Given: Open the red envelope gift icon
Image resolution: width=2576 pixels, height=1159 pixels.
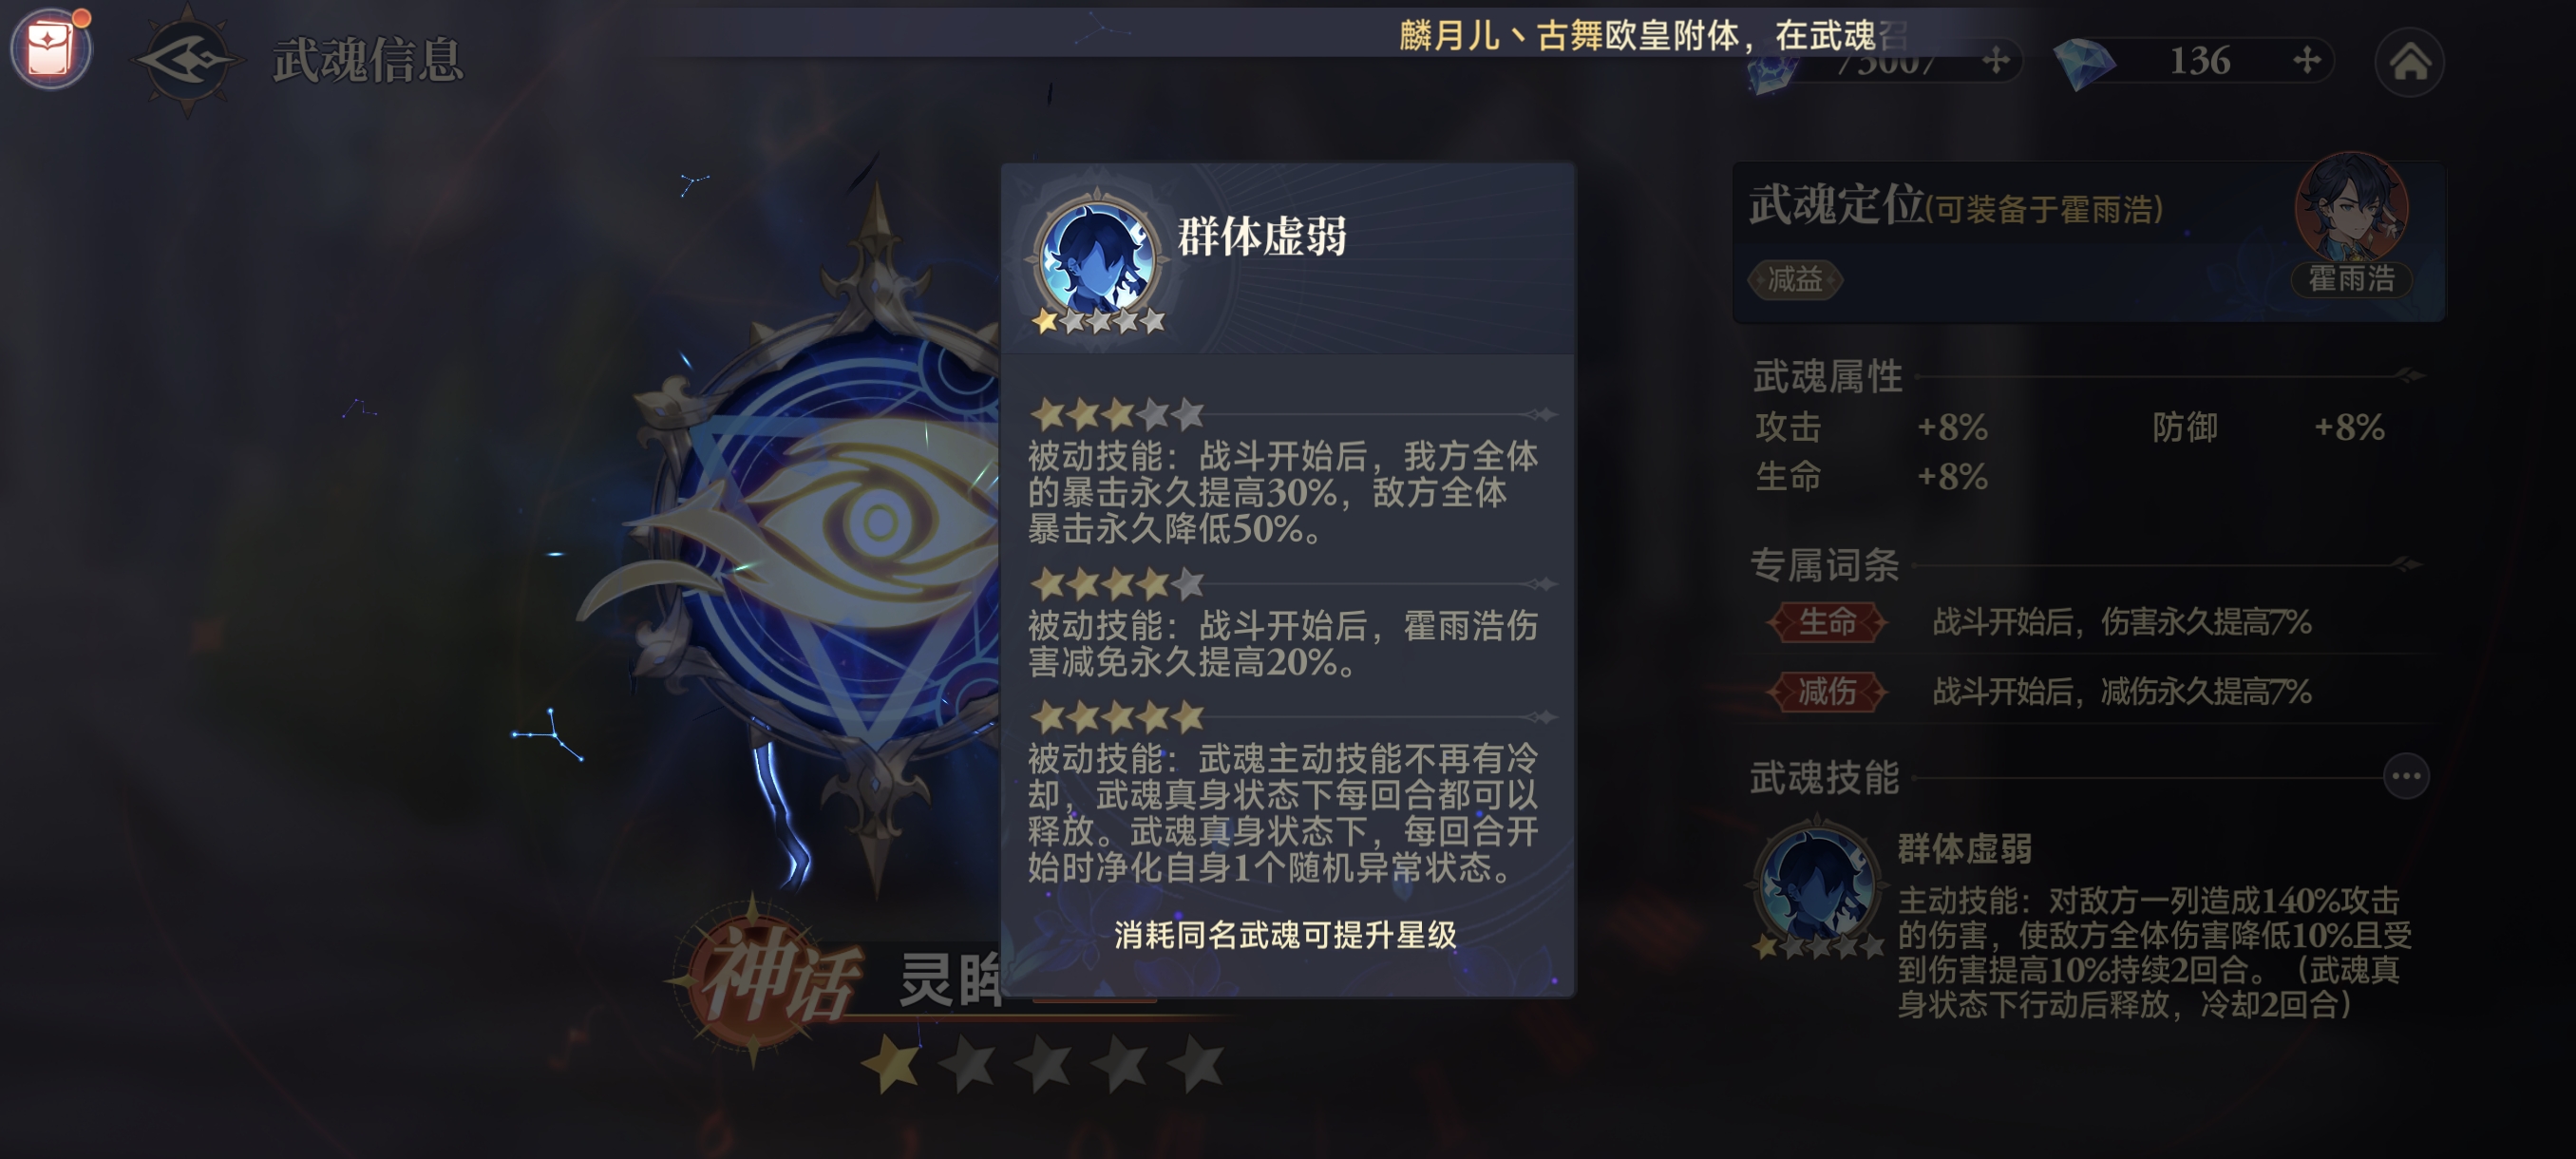Looking at the screenshot, I should [x=50, y=49].
